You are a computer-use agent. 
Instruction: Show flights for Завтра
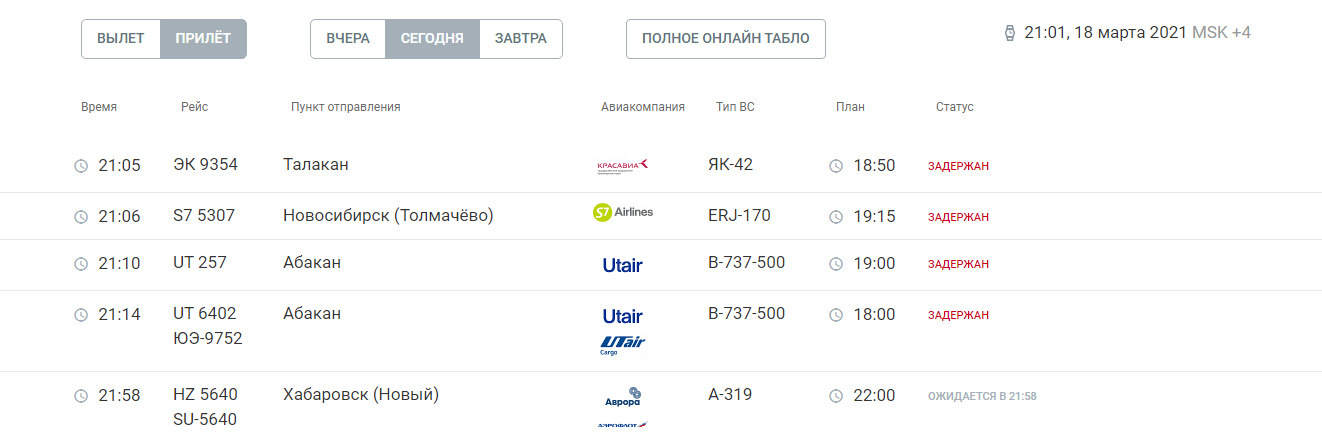tap(521, 39)
